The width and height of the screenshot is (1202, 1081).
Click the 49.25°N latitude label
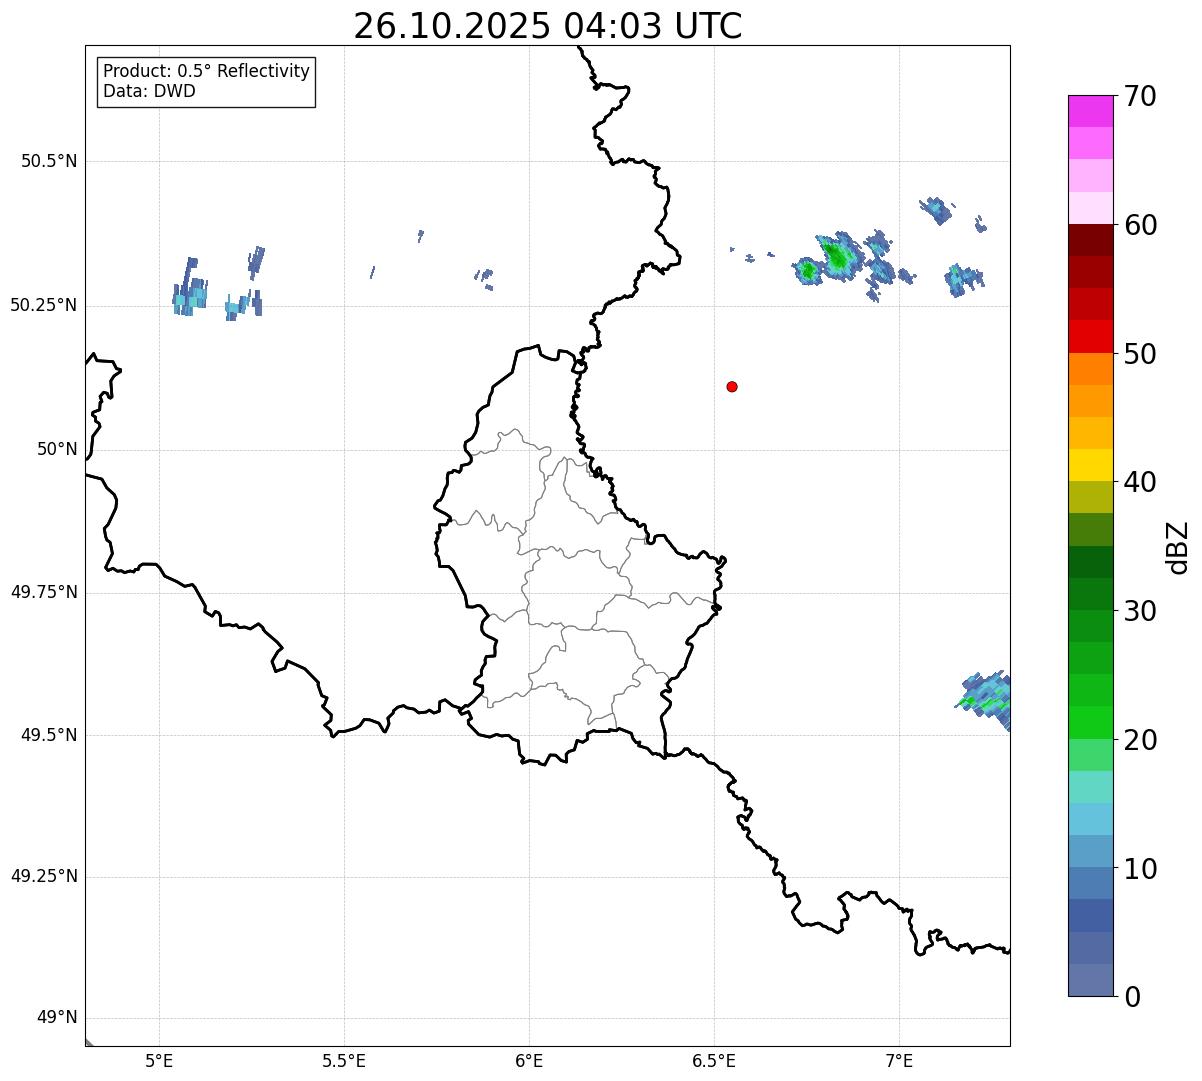(44, 876)
